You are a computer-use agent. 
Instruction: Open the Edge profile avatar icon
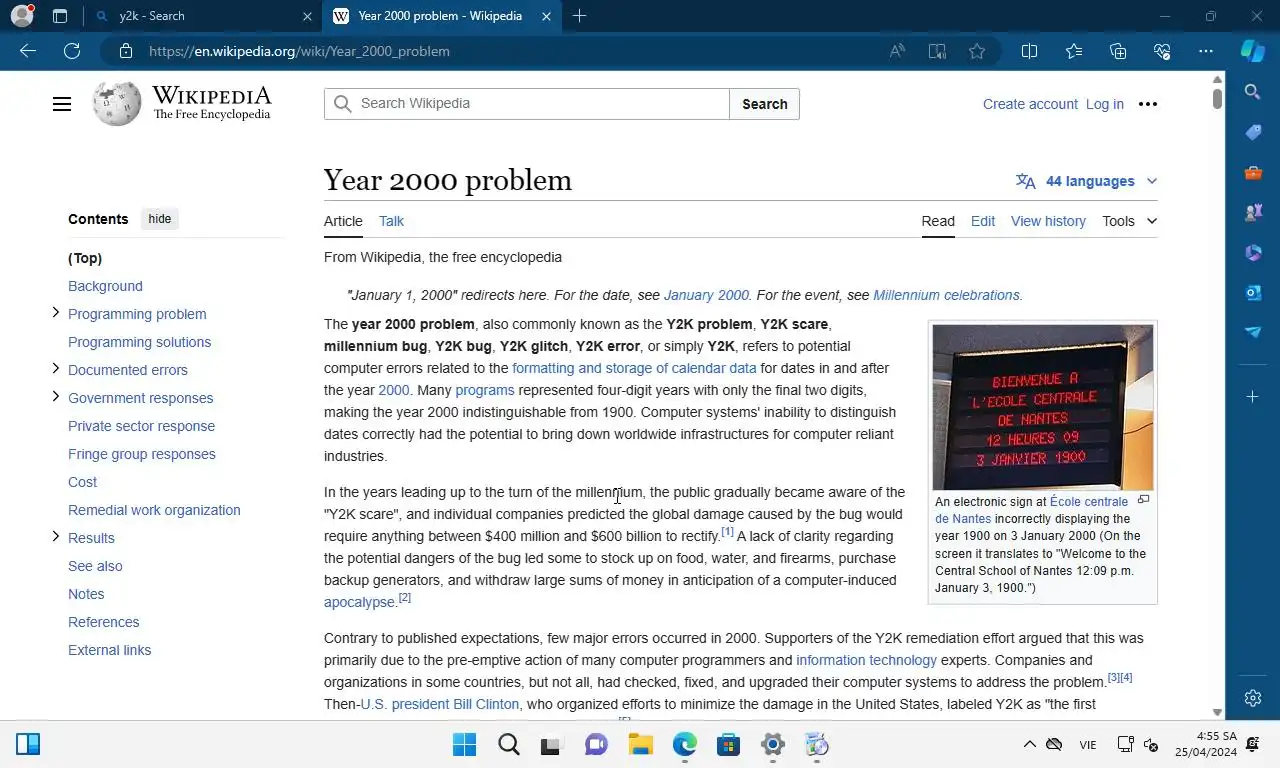(x=22, y=16)
